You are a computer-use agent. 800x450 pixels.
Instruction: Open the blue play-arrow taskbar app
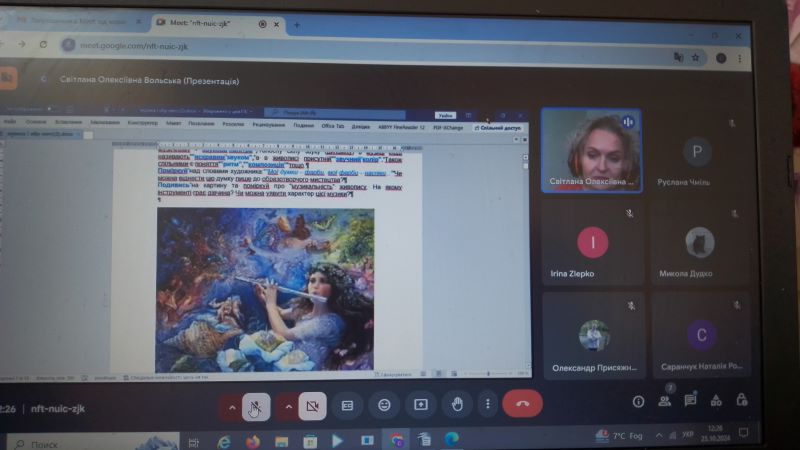click(x=337, y=440)
